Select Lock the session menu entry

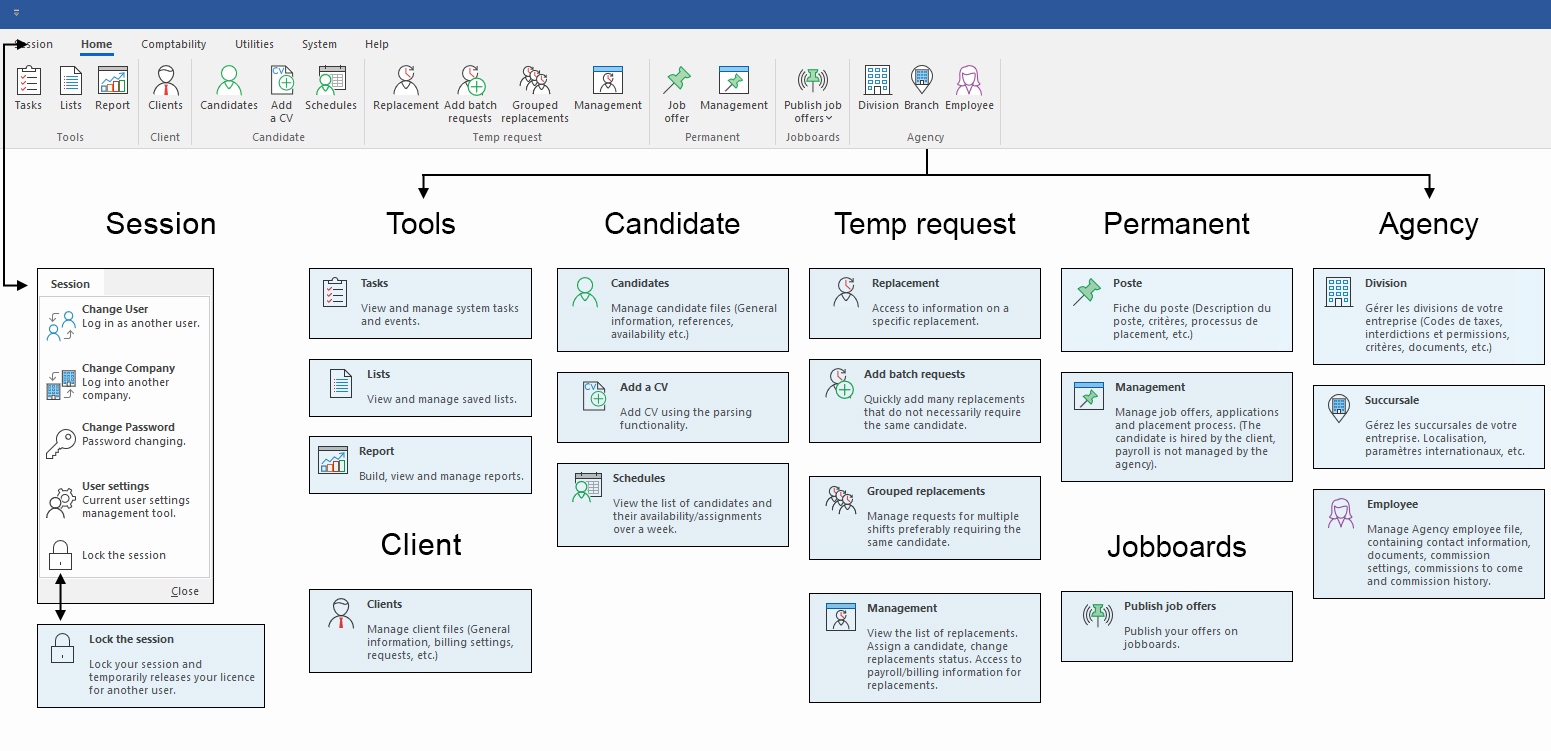click(x=123, y=555)
